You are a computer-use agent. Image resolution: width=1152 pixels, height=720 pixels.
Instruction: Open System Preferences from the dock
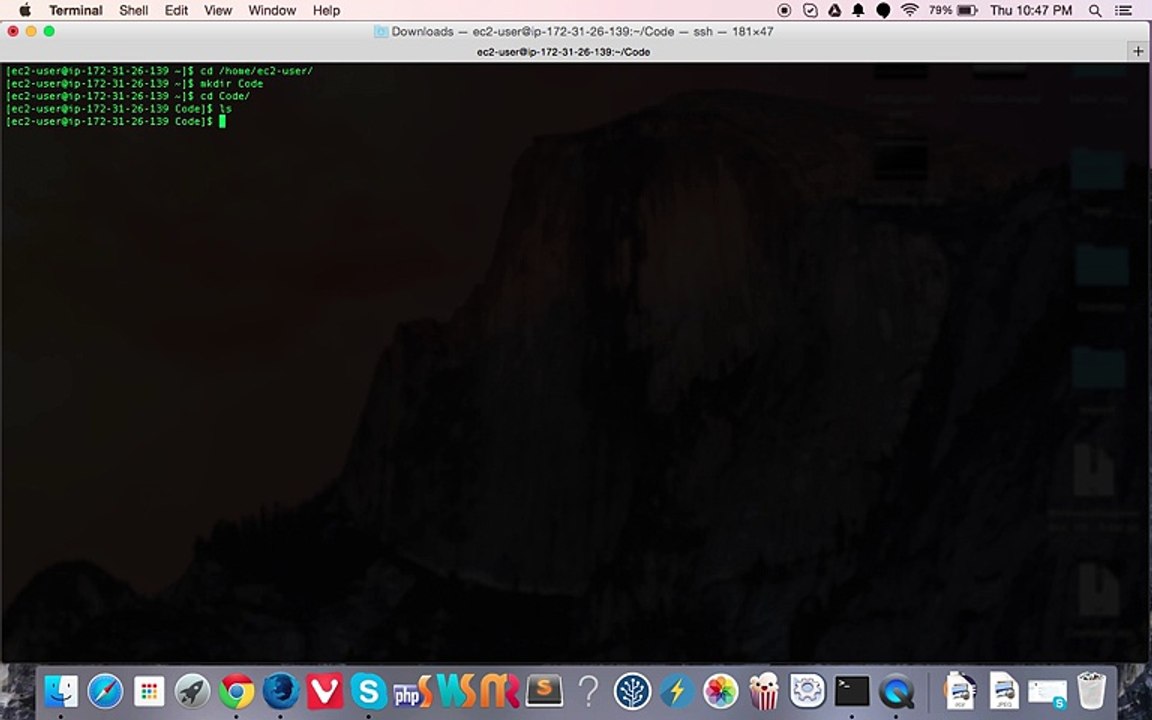(808, 691)
